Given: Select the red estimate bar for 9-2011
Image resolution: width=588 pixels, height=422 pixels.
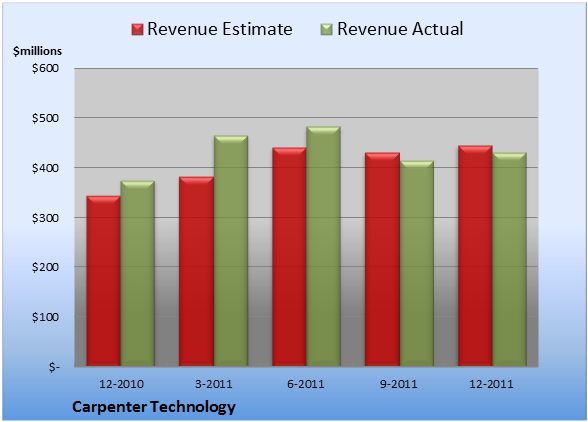Looking at the screenshot, I should [x=382, y=259].
